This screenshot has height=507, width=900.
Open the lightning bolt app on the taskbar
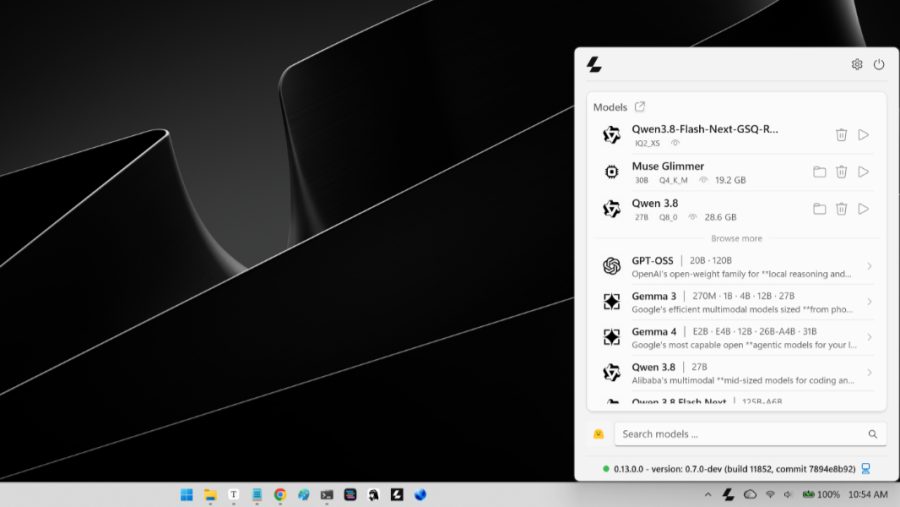[x=397, y=495]
